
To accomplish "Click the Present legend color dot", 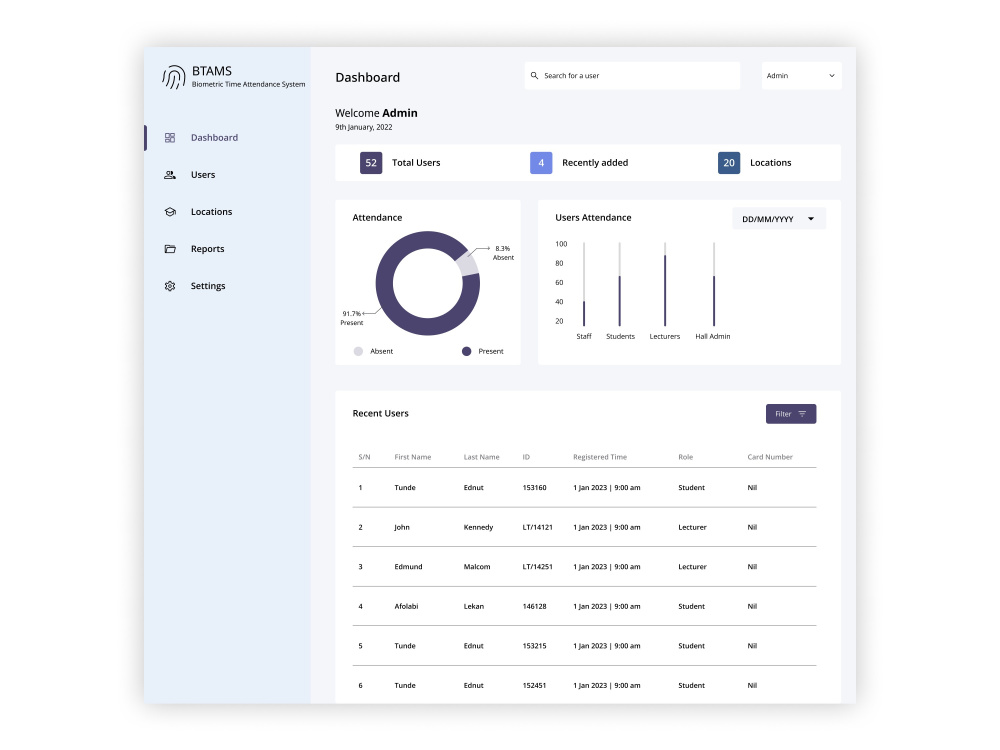I will pyautogui.click(x=466, y=351).
